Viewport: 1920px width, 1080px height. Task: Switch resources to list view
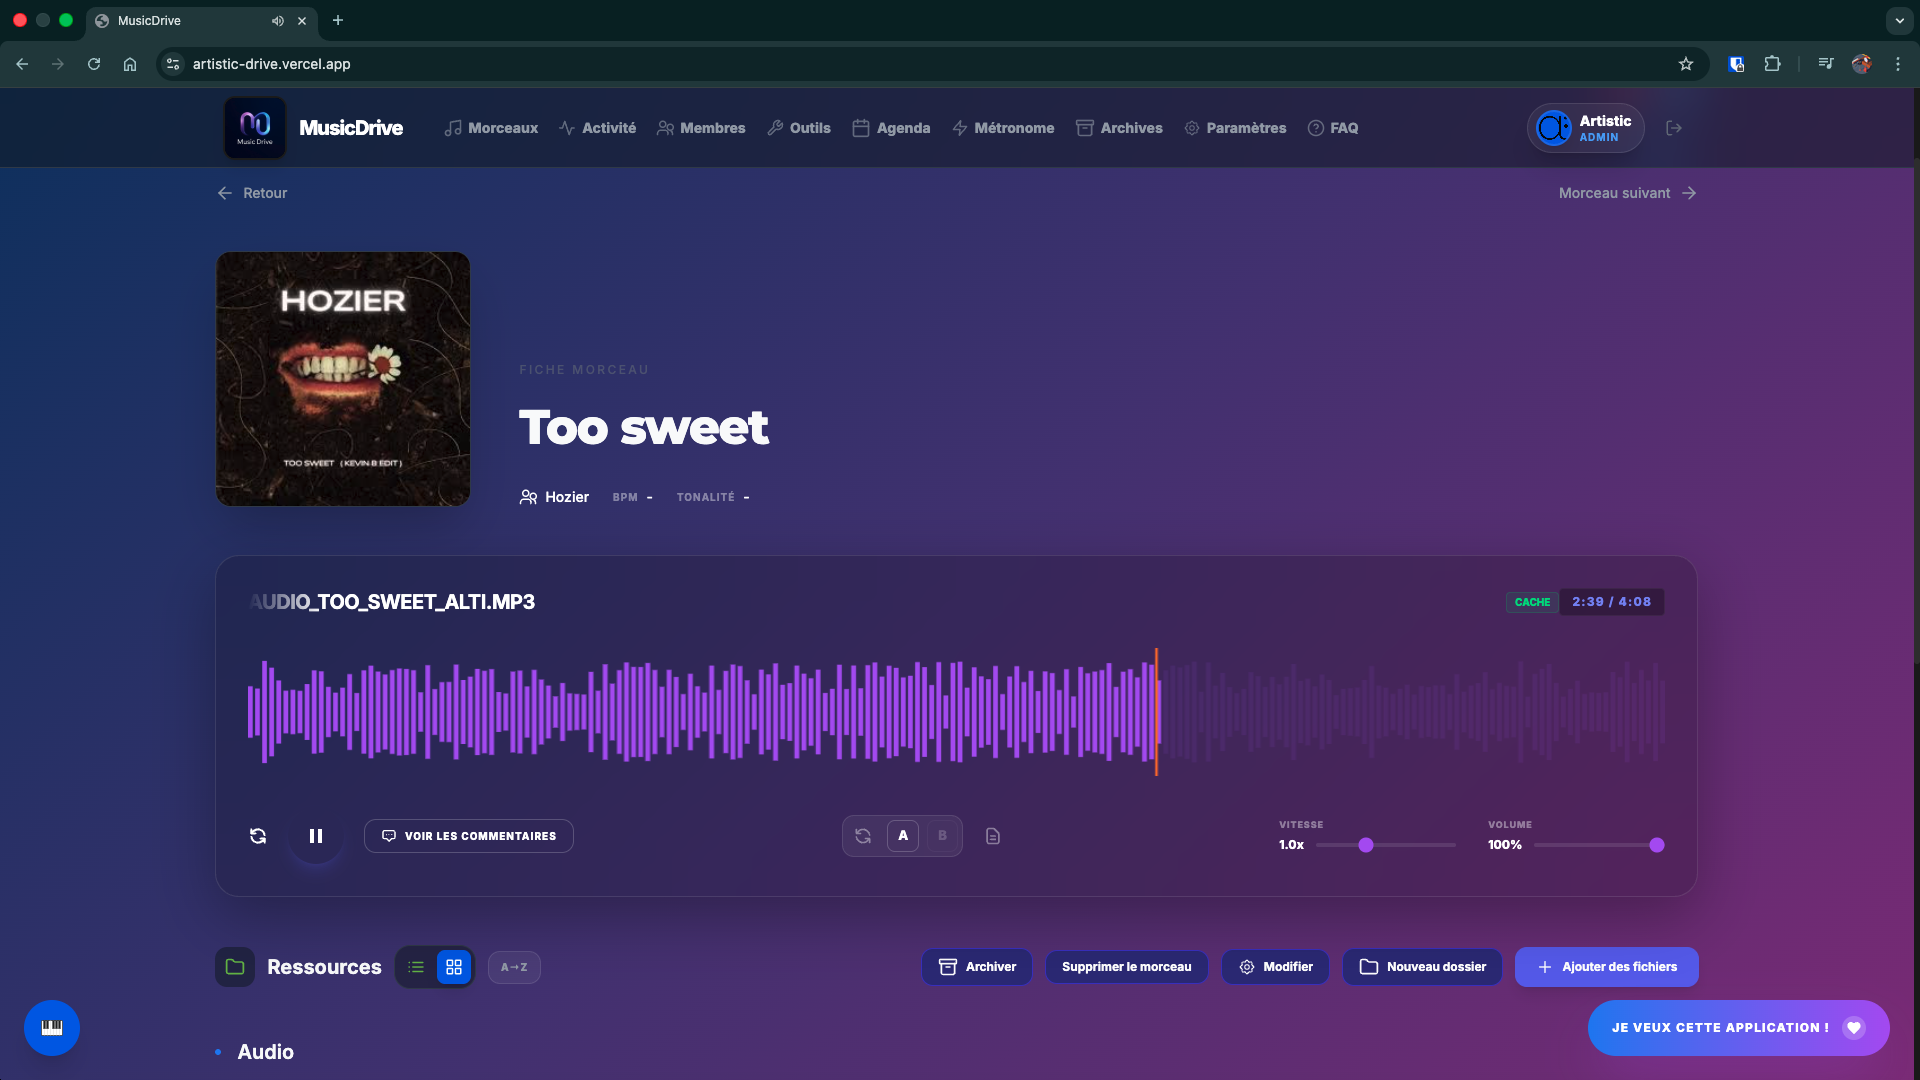click(x=416, y=967)
